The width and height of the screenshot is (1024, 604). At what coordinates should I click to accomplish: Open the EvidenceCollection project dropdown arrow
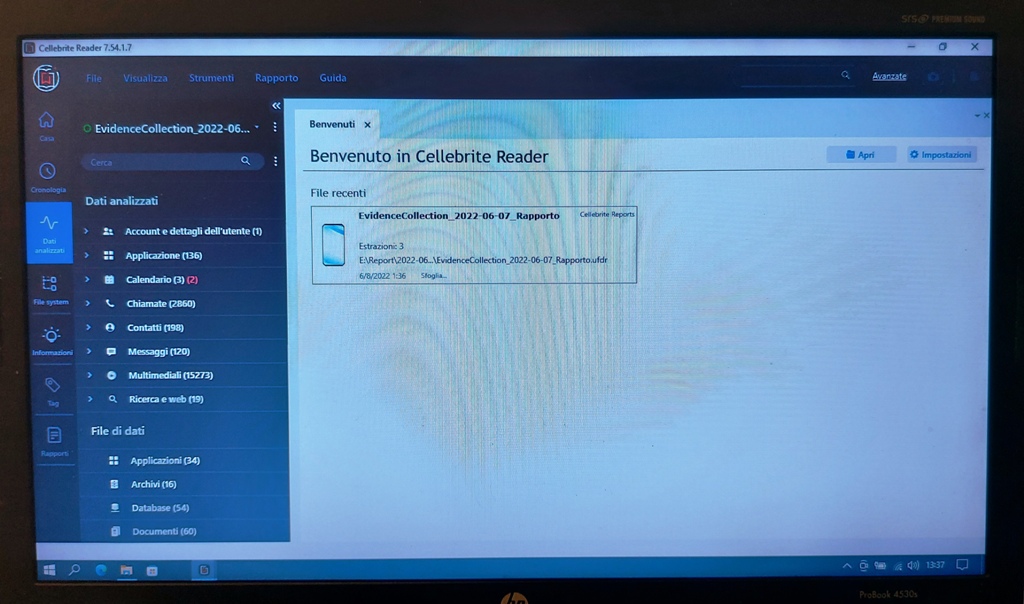257,127
